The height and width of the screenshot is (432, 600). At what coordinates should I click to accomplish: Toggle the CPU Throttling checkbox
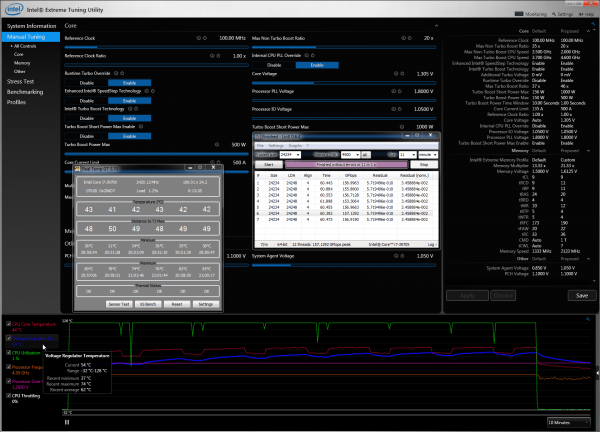pyautogui.click(x=8, y=396)
